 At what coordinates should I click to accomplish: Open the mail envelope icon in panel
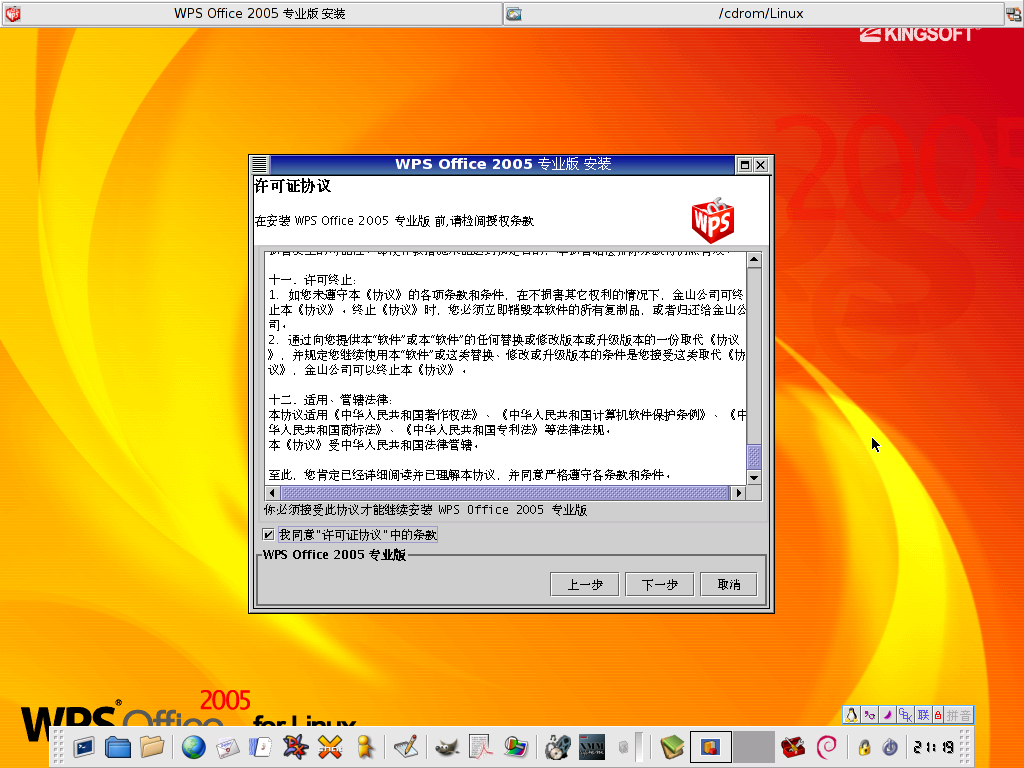tap(227, 746)
